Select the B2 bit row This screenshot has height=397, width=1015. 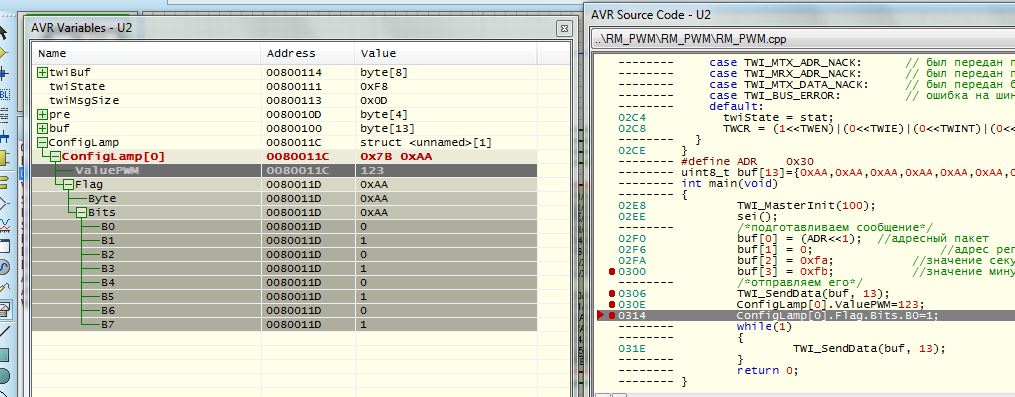(284, 255)
